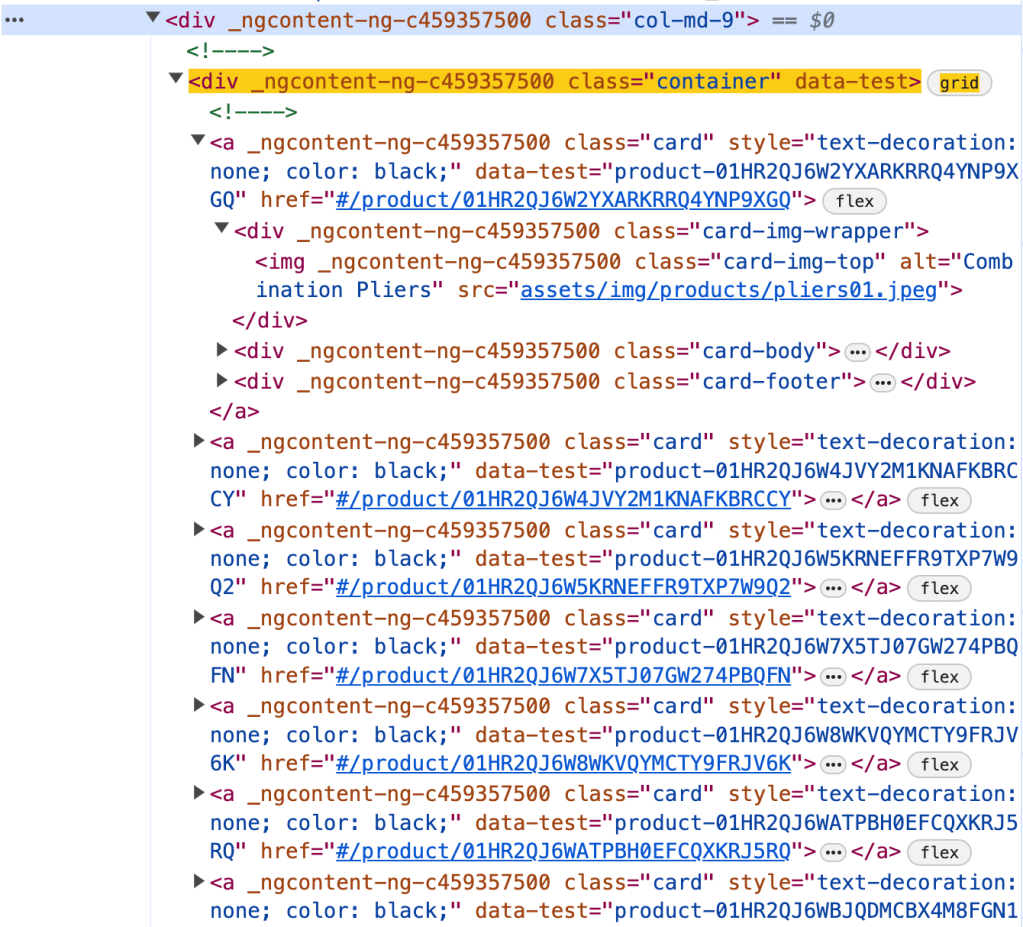Open href link for product ending PBQFN
This screenshot has width=1023, height=927.
click(563, 676)
